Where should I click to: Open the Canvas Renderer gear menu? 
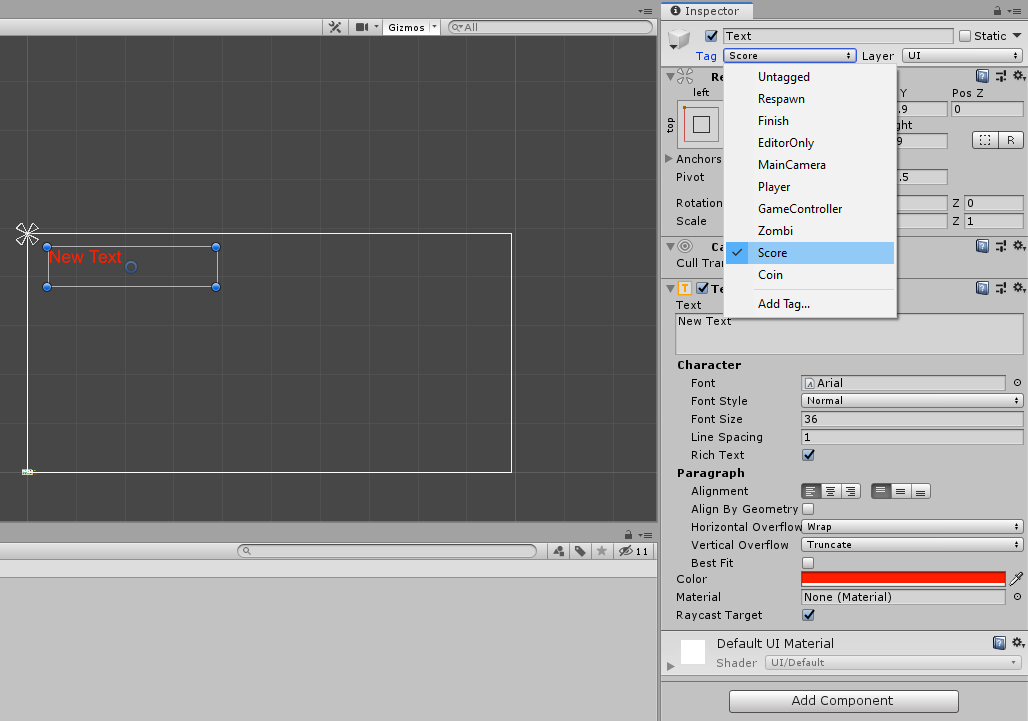(x=1019, y=246)
